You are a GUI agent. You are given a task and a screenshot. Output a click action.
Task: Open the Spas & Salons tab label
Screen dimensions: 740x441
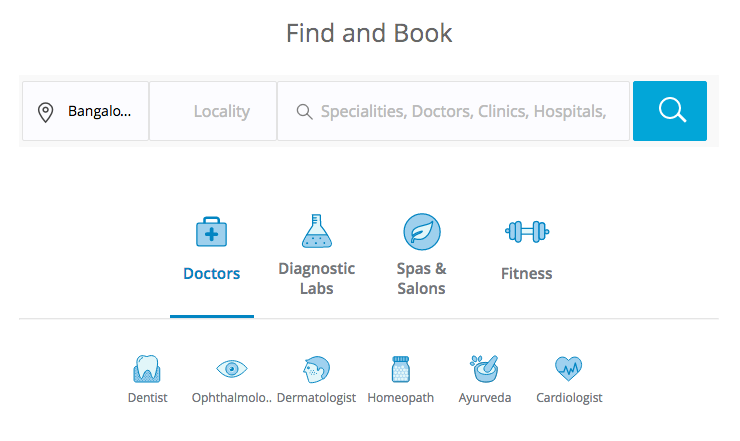(x=421, y=278)
